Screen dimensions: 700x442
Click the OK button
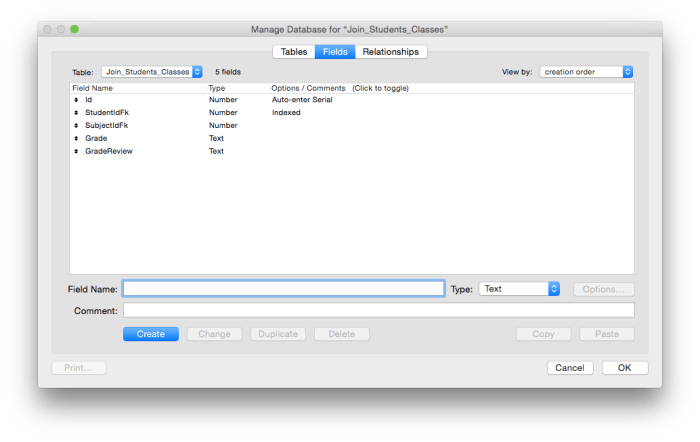coord(624,367)
